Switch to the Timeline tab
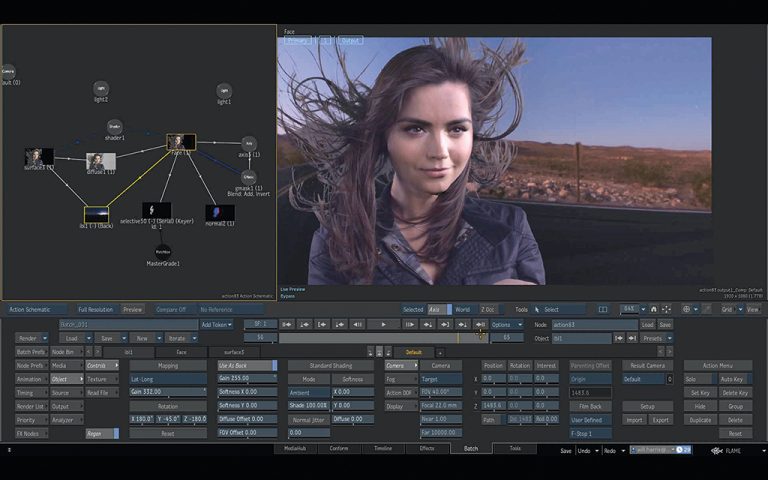Screen dimensions: 768x480 (383, 449)
